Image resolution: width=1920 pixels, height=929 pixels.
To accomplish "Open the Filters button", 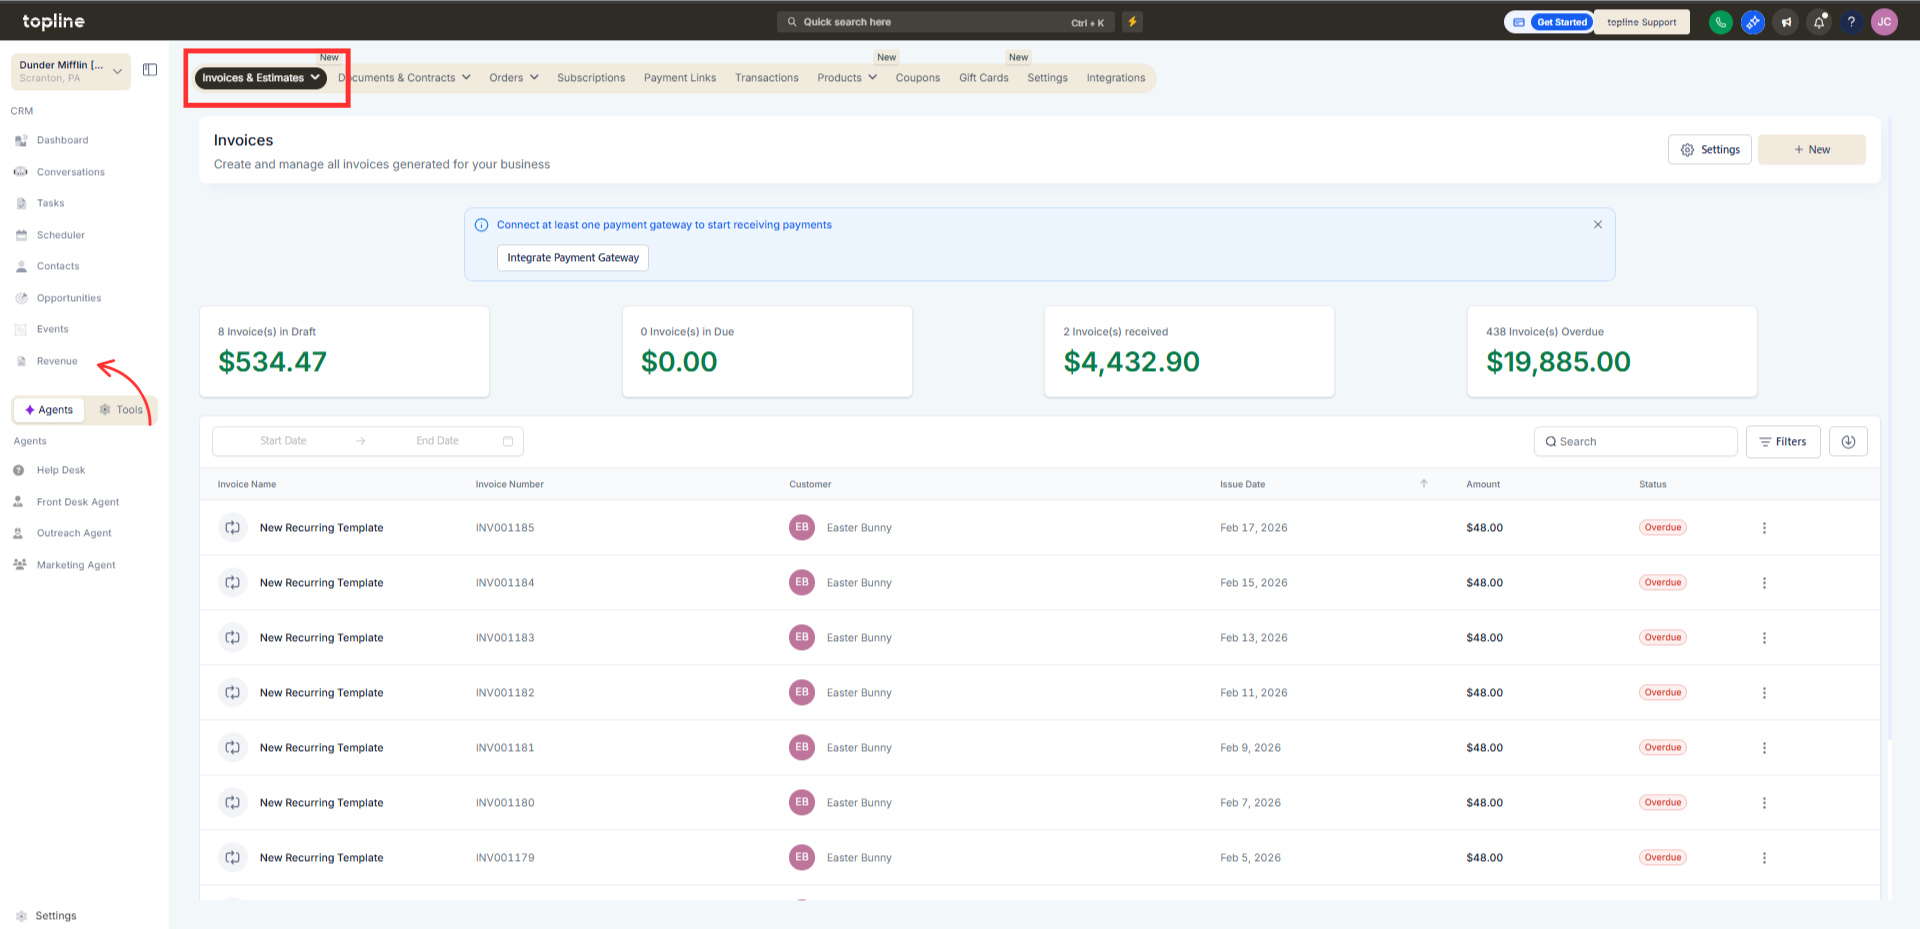I will coord(1783,442).
